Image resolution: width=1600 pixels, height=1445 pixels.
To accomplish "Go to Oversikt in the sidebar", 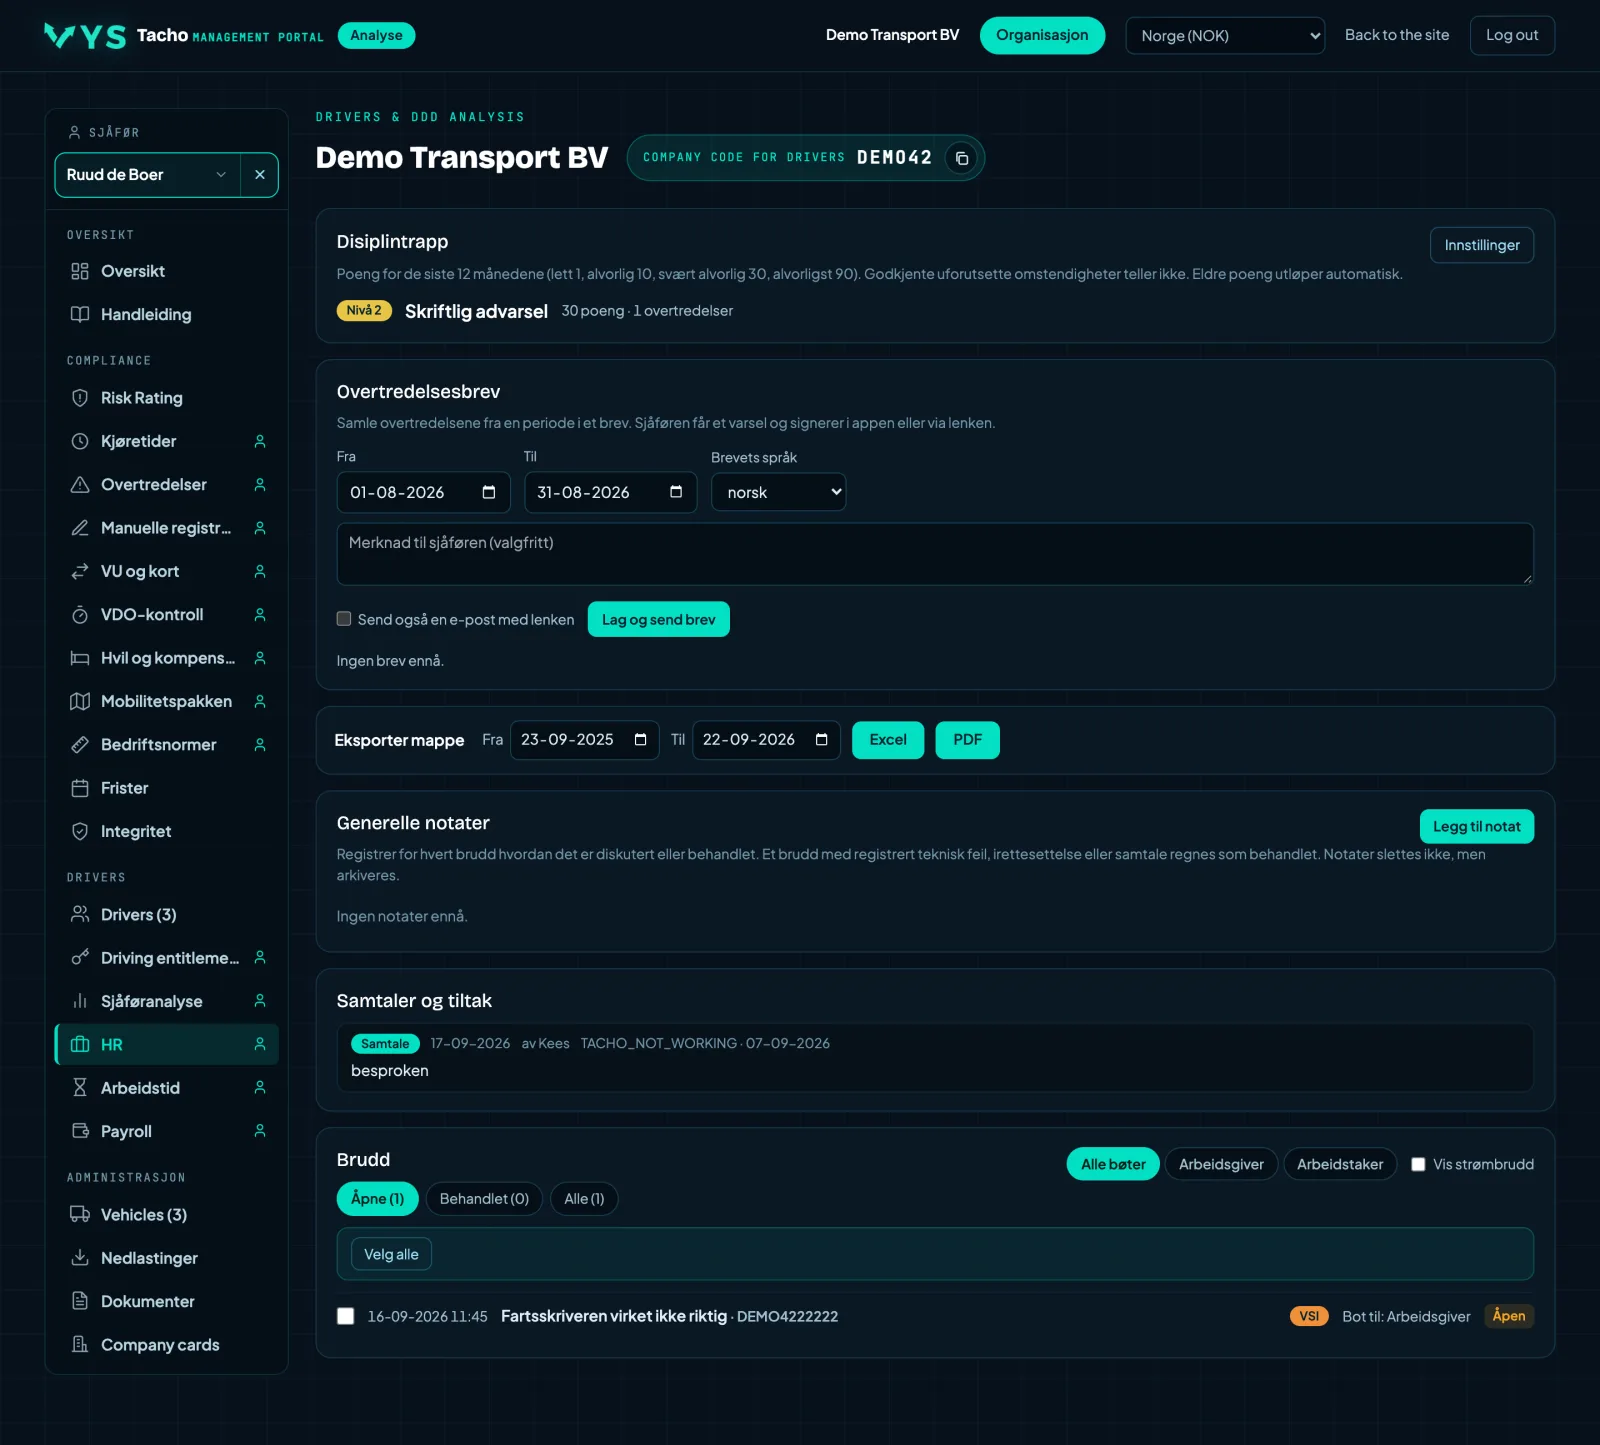I will tap(166, 271).
